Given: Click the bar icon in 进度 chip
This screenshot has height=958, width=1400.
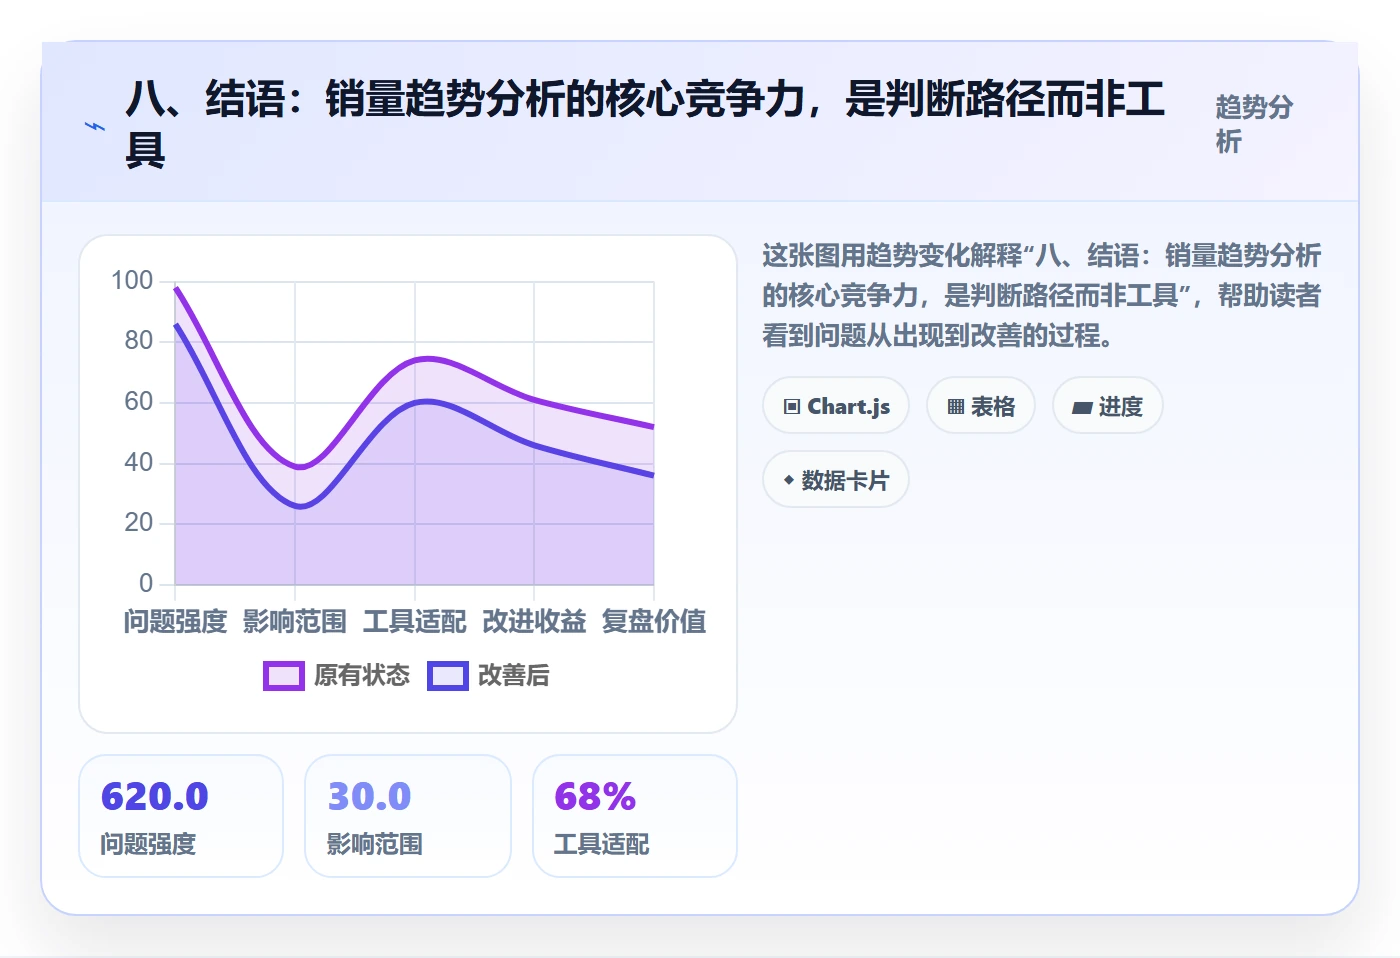Looking at the screenshot, I should pos(1082,407).
